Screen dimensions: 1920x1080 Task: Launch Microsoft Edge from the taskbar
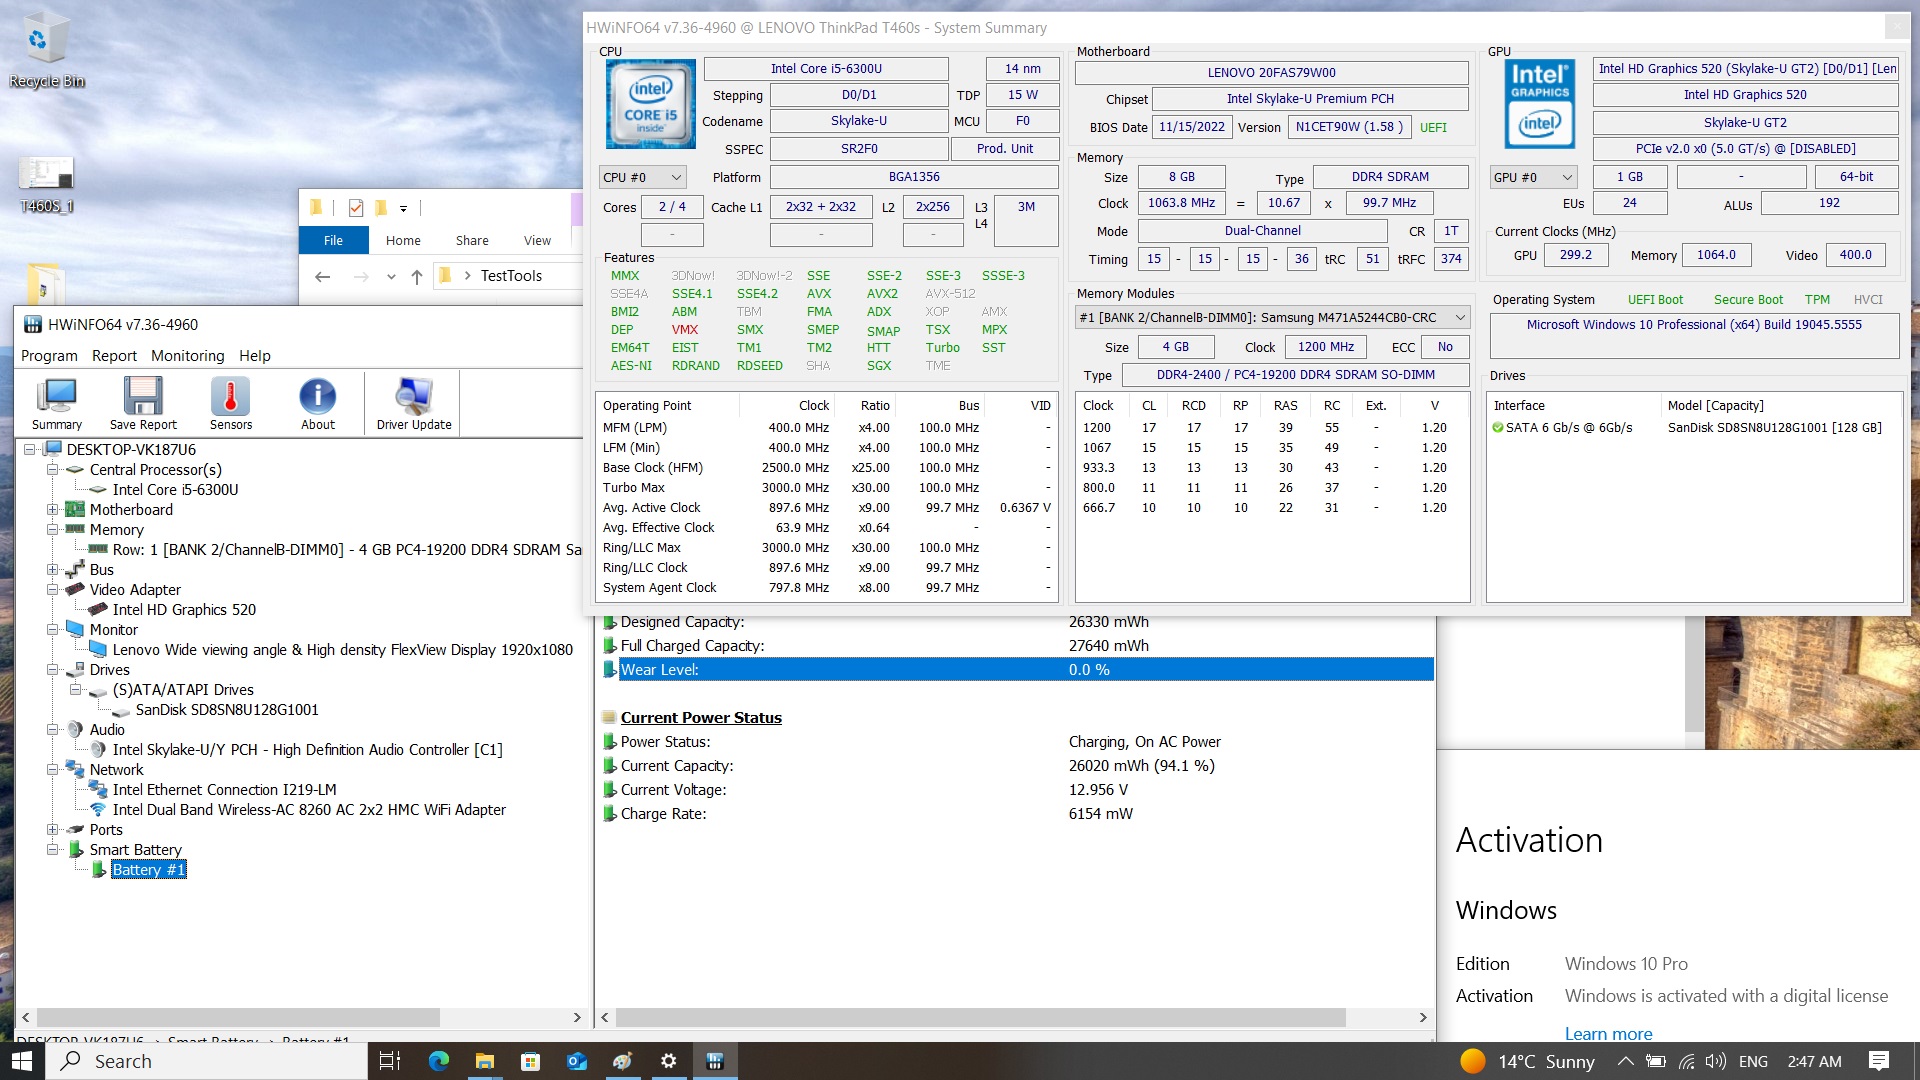439,1061
